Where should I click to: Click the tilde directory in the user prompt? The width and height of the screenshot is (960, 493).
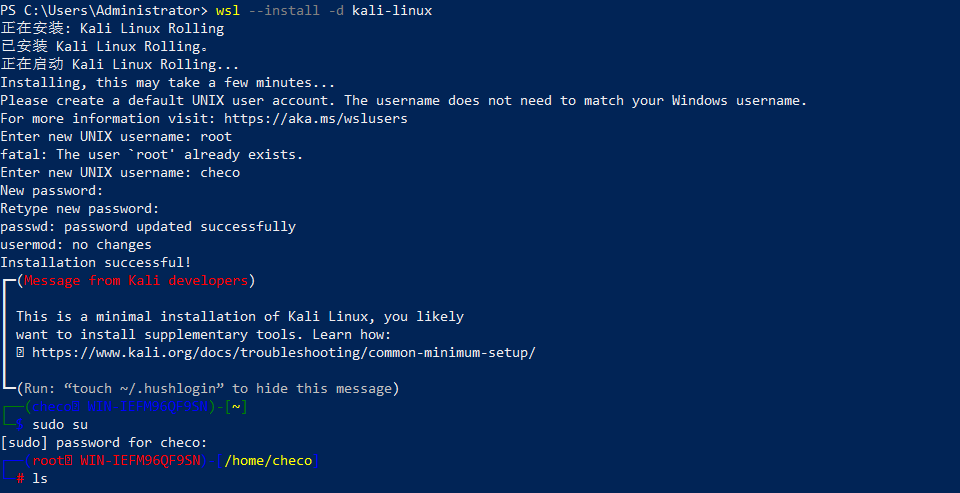236,407
